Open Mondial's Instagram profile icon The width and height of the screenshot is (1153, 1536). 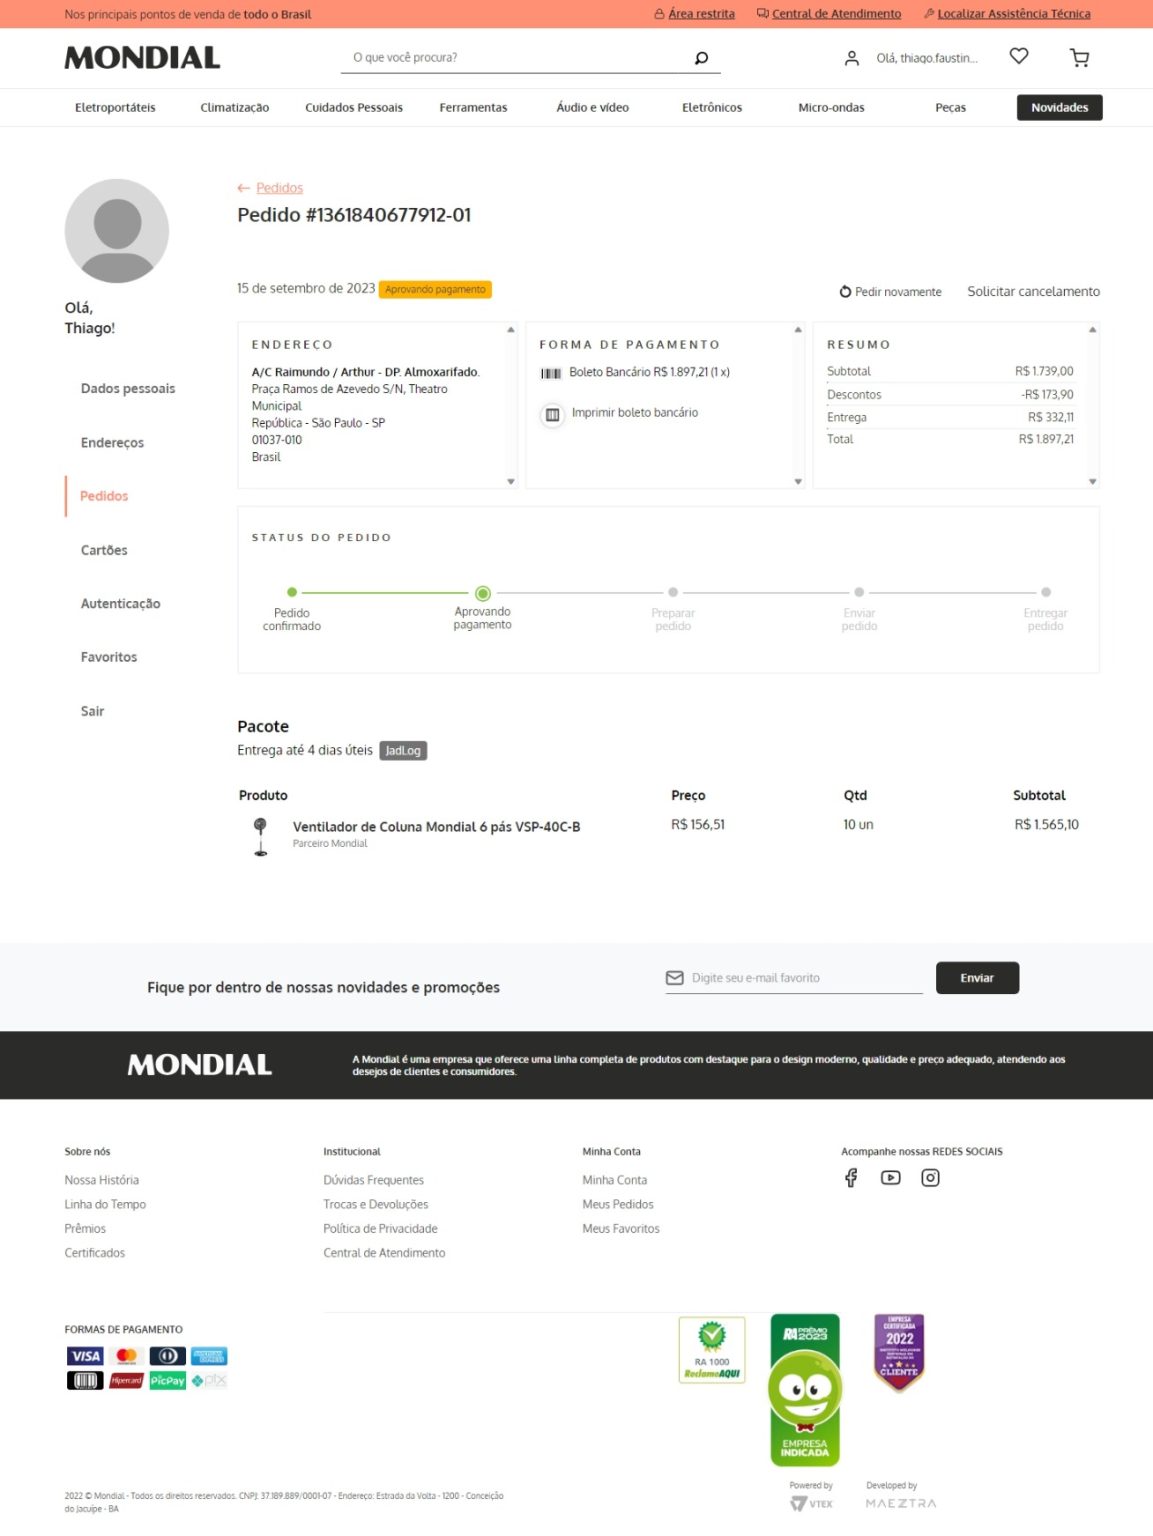point(930,1177)
